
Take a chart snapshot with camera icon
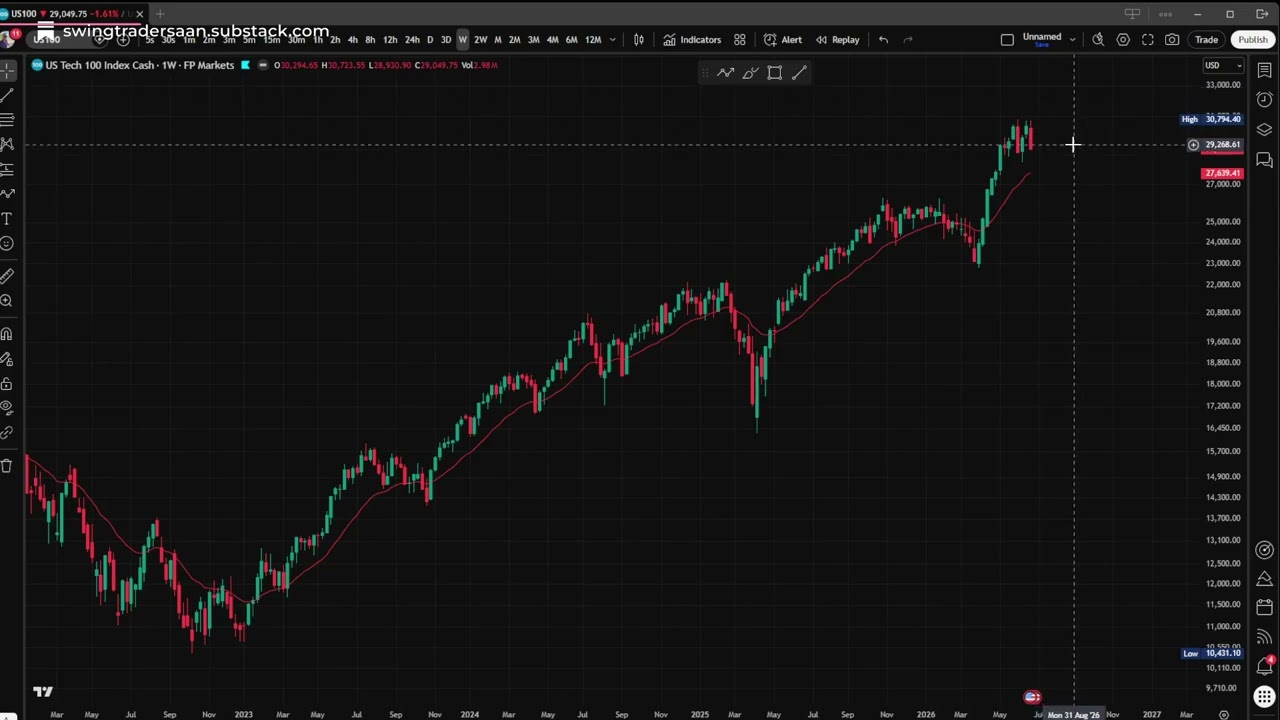pyautogui.click(x=1172, y=40)
